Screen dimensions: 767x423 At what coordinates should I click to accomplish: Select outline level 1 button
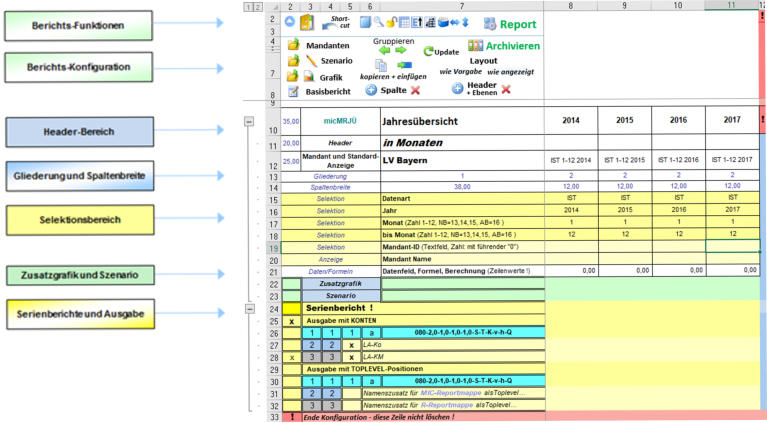coord(246,6)
